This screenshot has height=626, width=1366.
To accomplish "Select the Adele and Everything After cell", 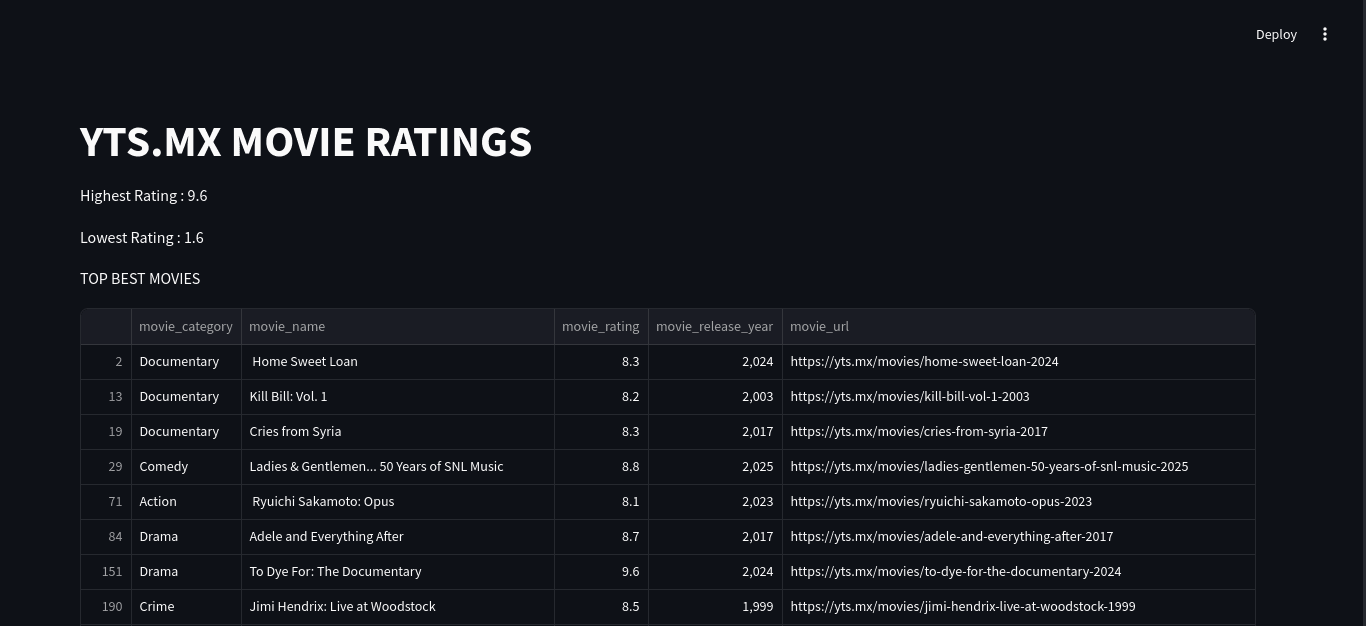I will tap(398, 537).
